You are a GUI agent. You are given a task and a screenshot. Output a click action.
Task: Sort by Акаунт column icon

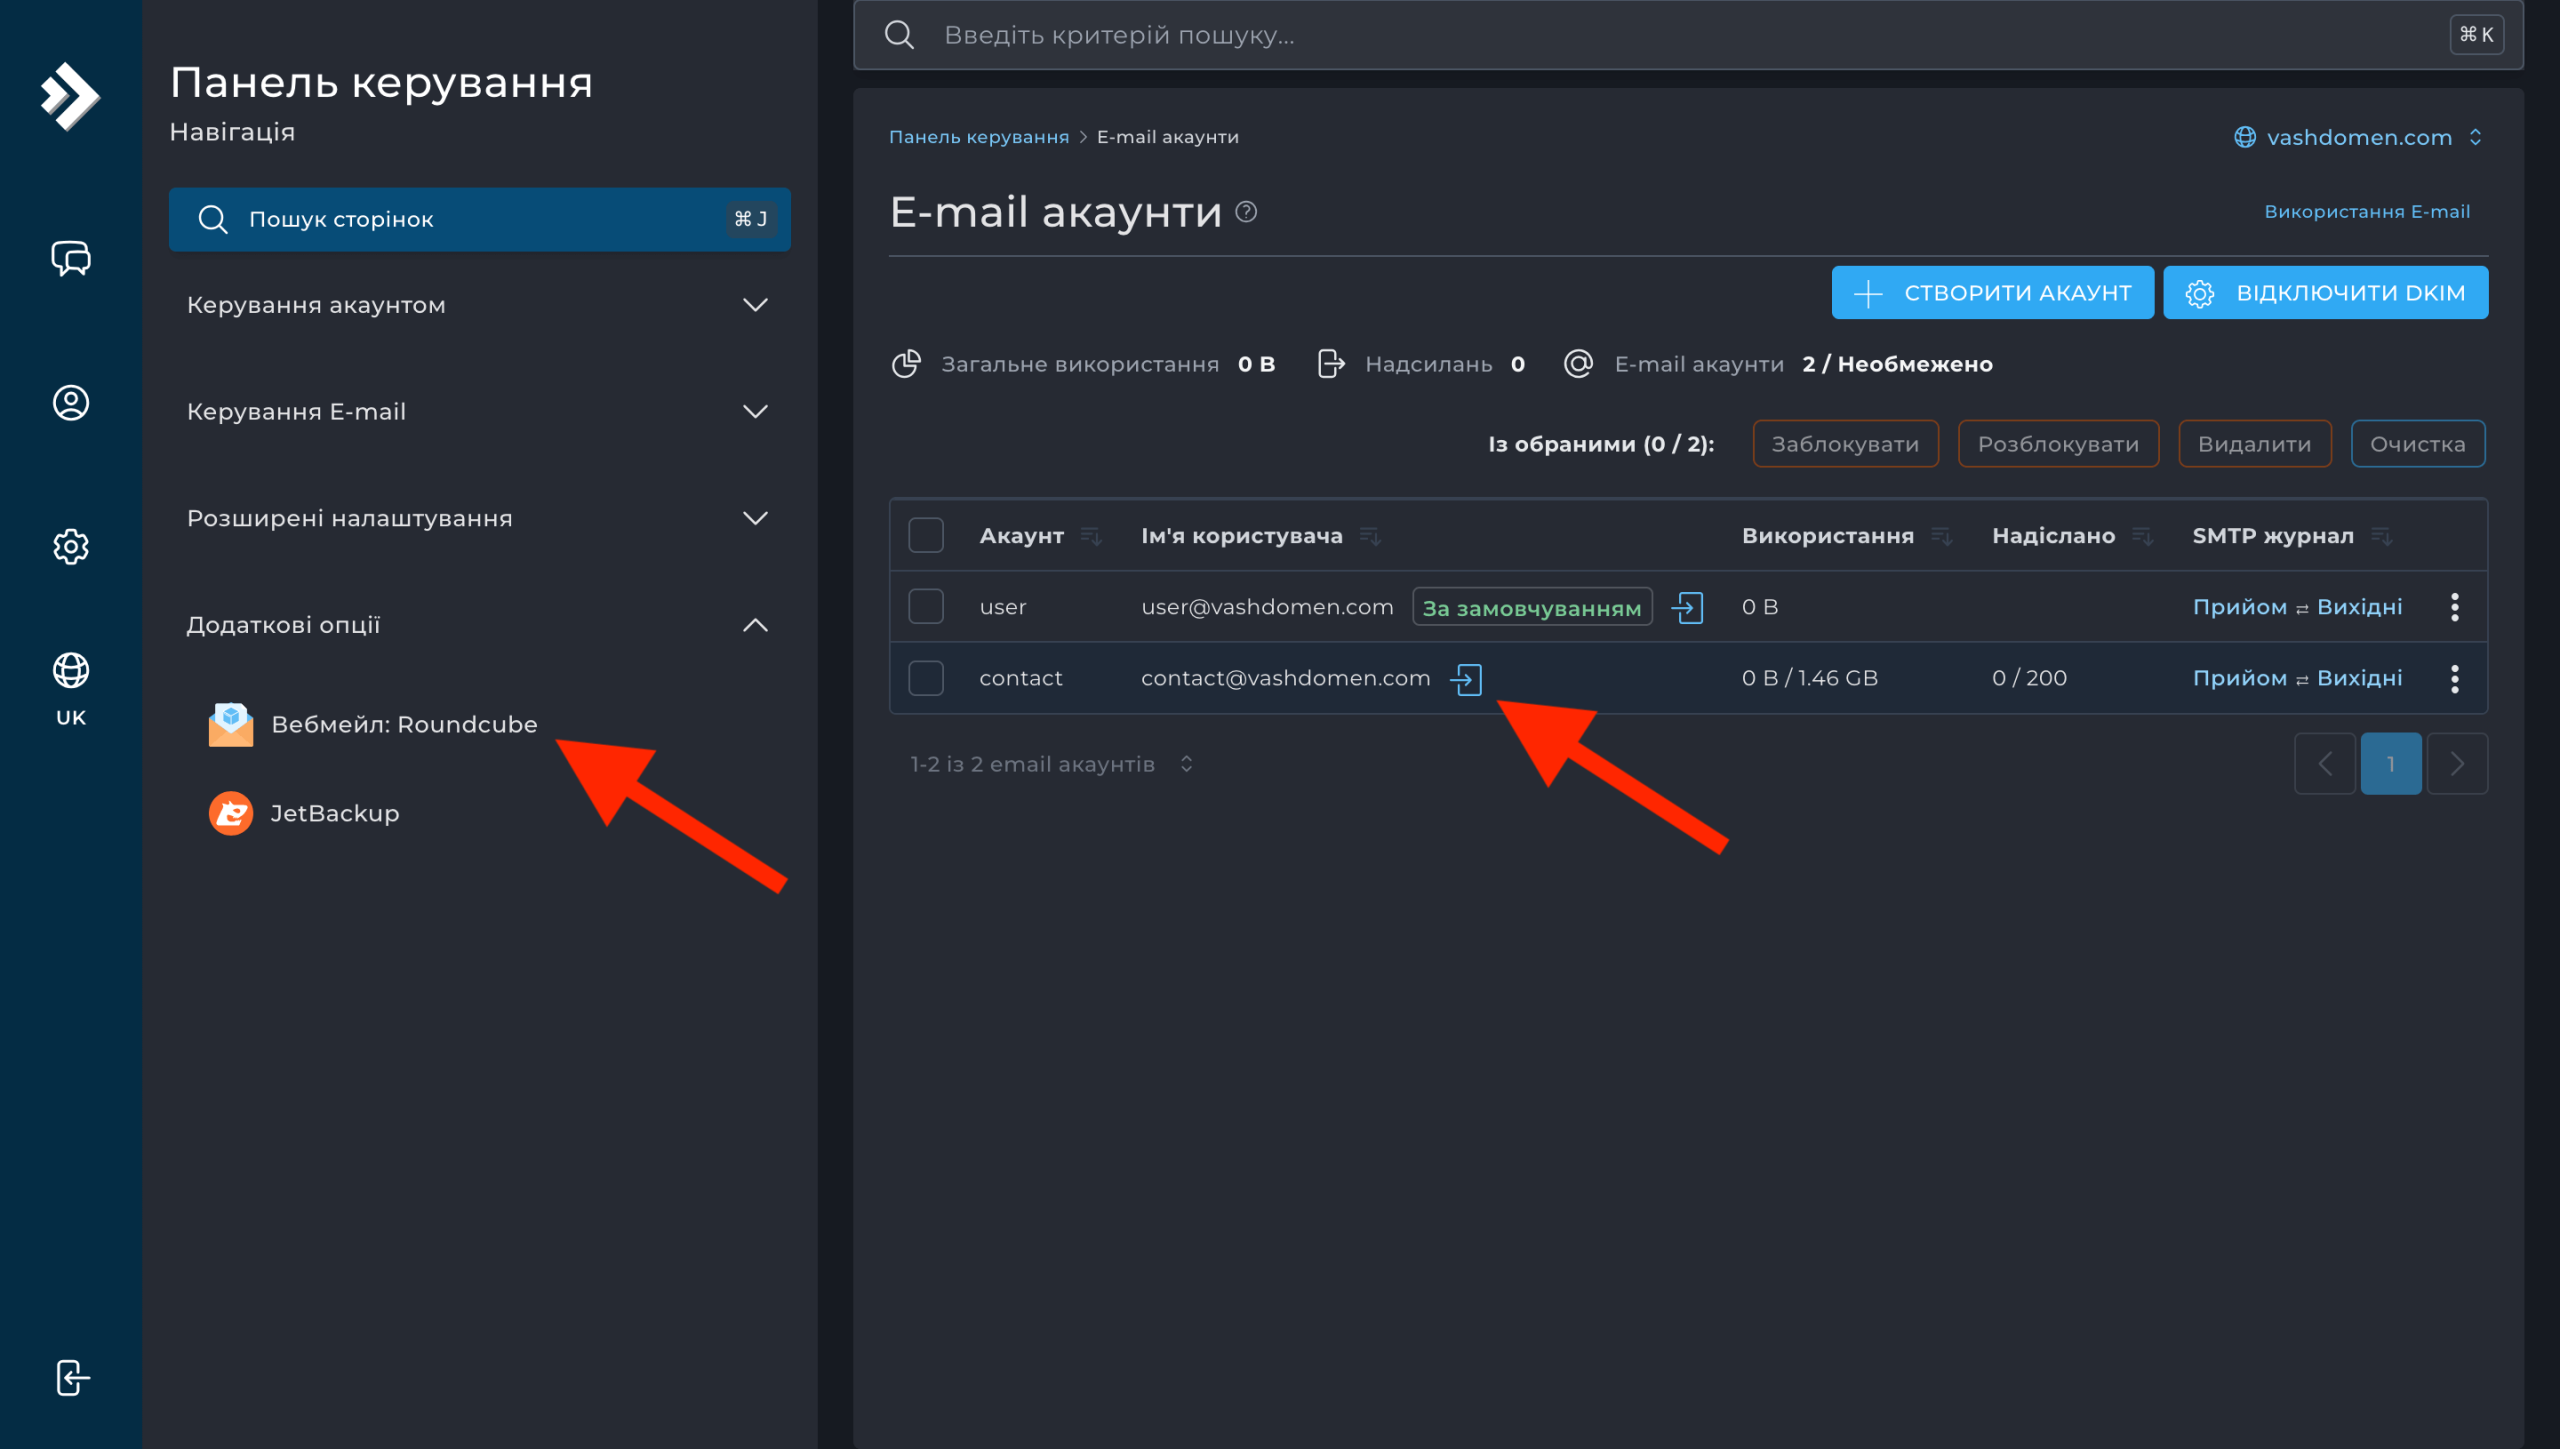point(1091,537)
